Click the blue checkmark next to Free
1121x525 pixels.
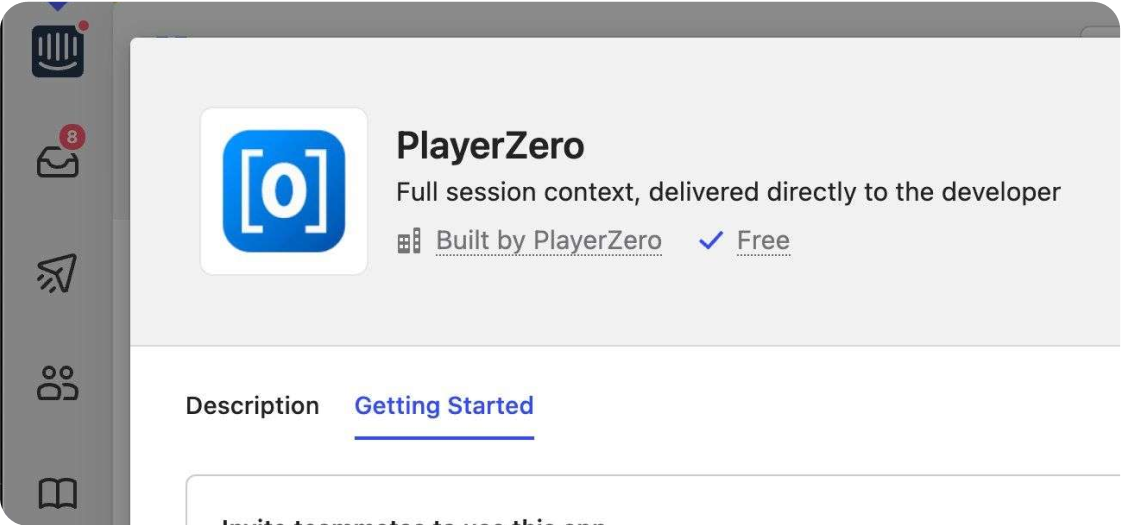click(711, 241)
